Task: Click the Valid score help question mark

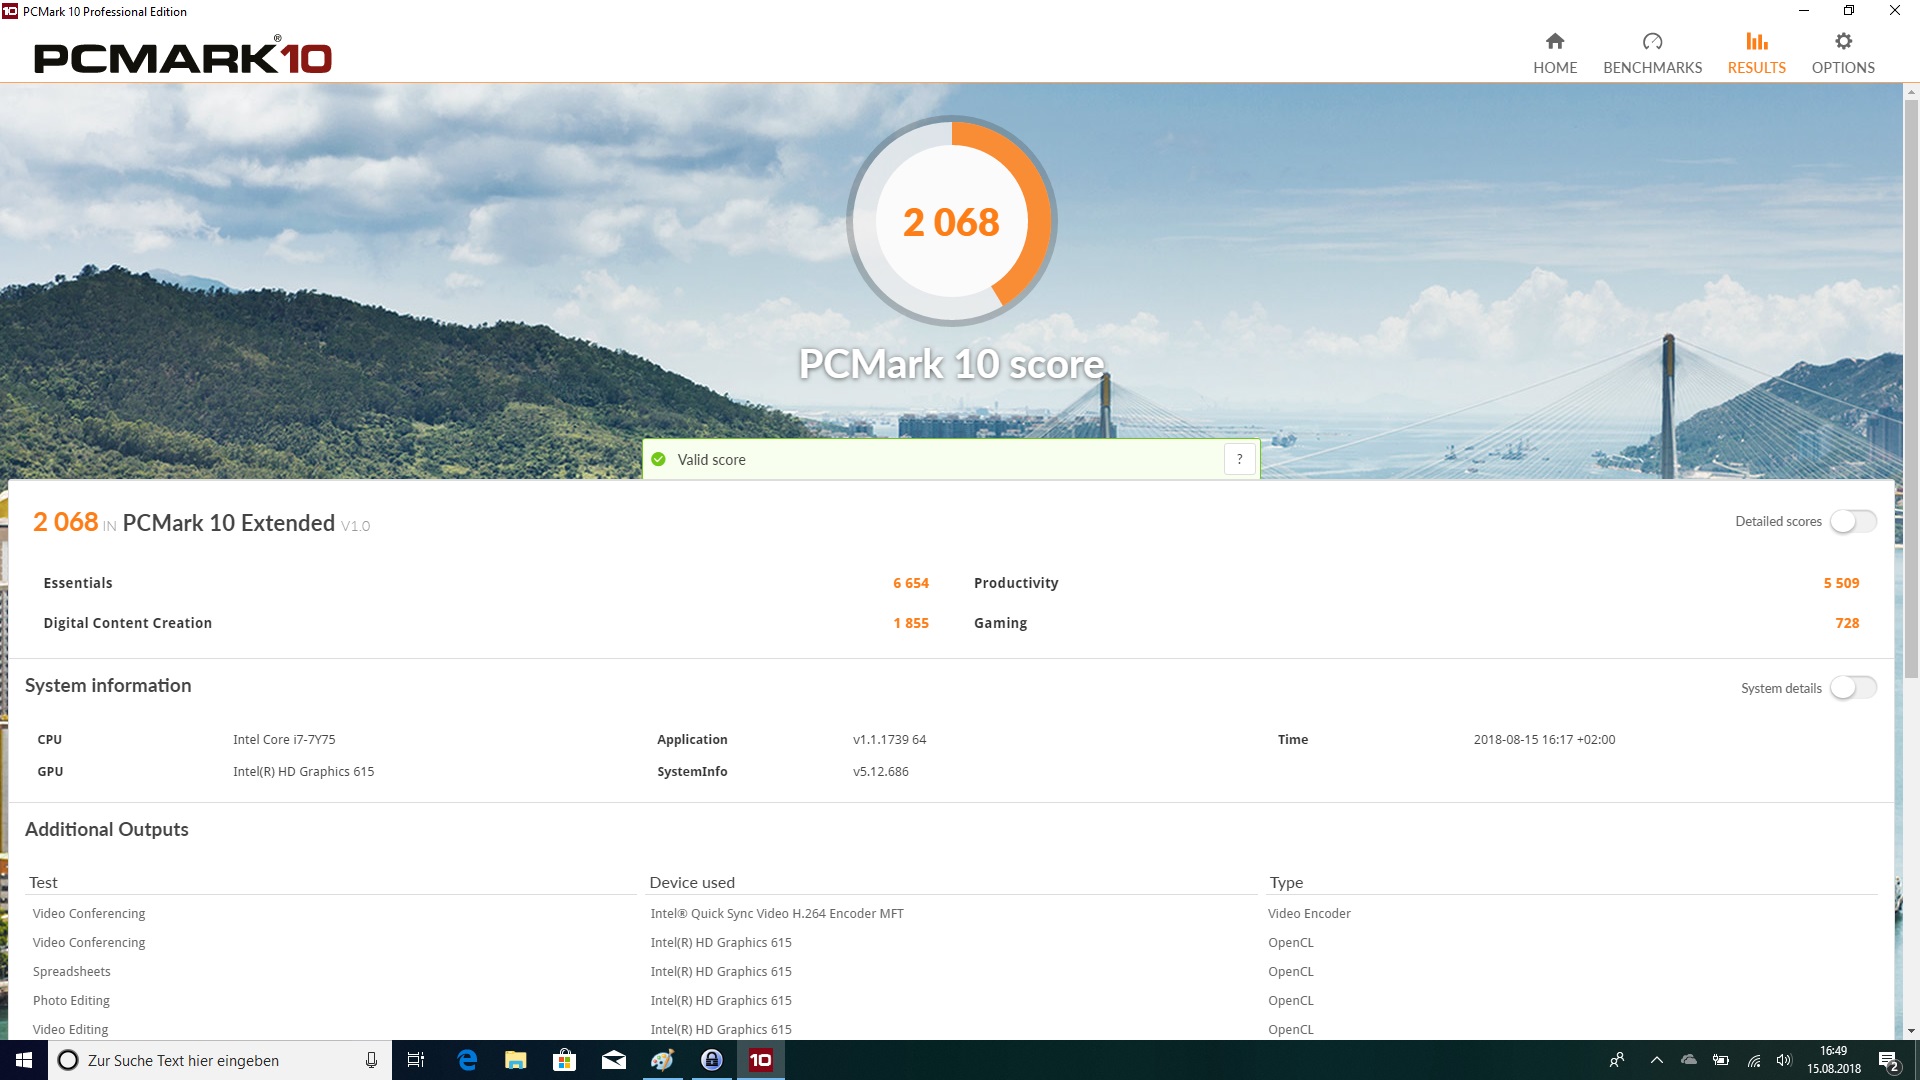Action: pyautogui.click(x=1239, y=459)
